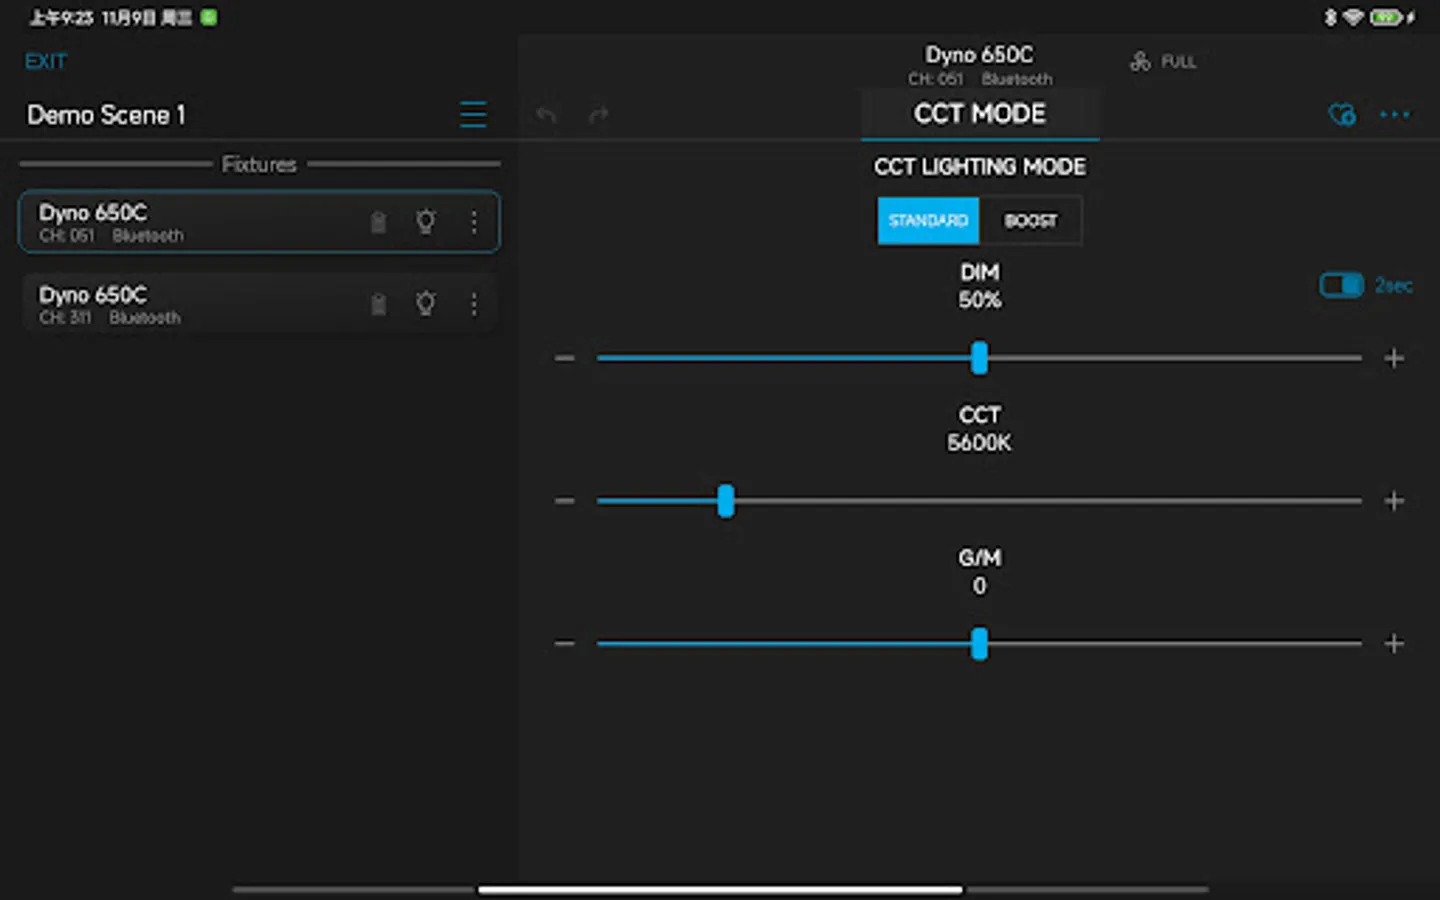Select Dyno 650C CH 051 fixture

pos(259,222)
